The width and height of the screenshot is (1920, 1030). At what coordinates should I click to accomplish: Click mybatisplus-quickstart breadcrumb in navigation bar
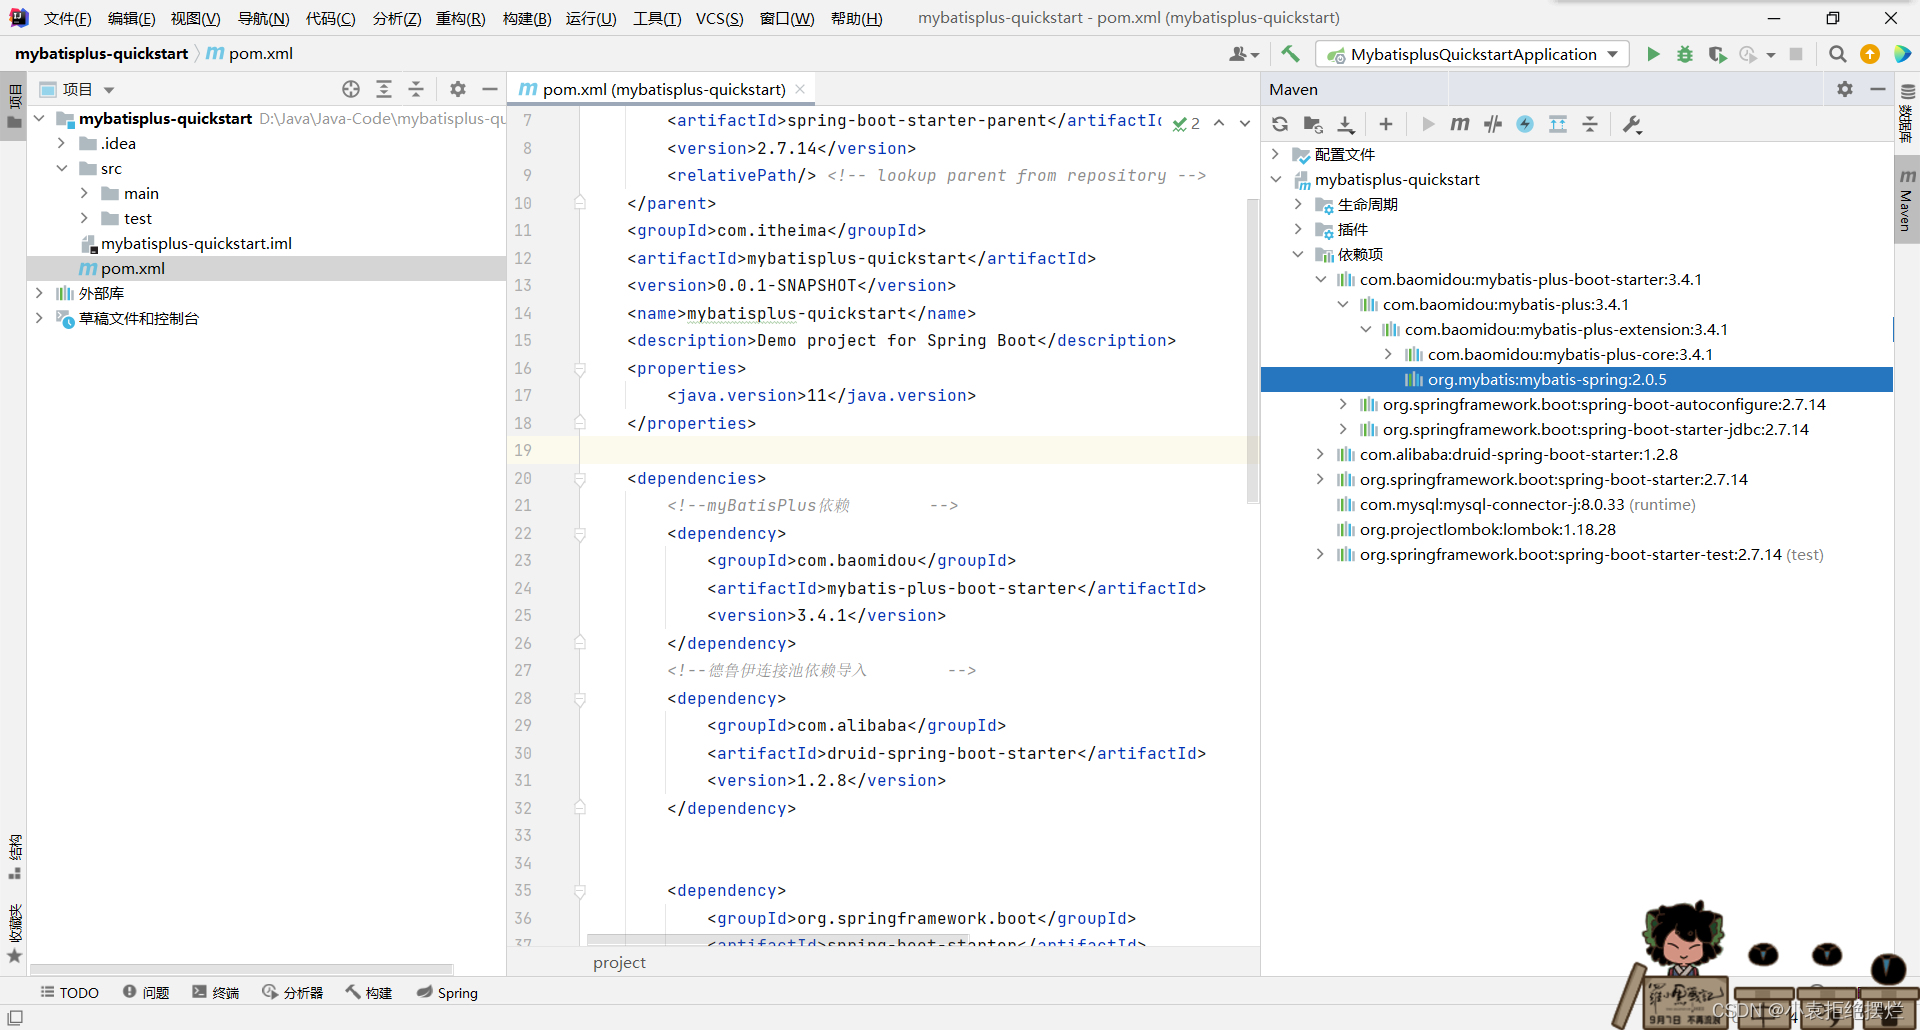101,53
